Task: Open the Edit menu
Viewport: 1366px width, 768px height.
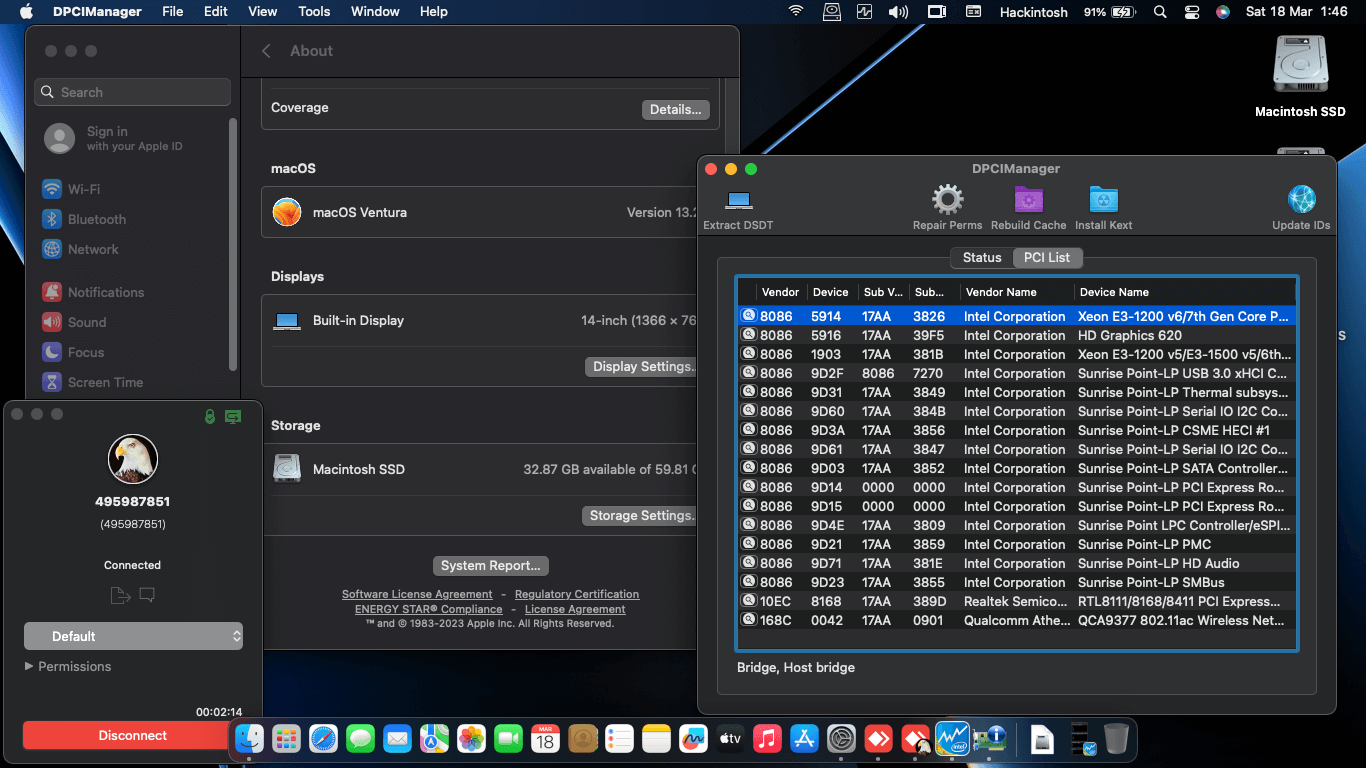Action: [x=216, y=12]
